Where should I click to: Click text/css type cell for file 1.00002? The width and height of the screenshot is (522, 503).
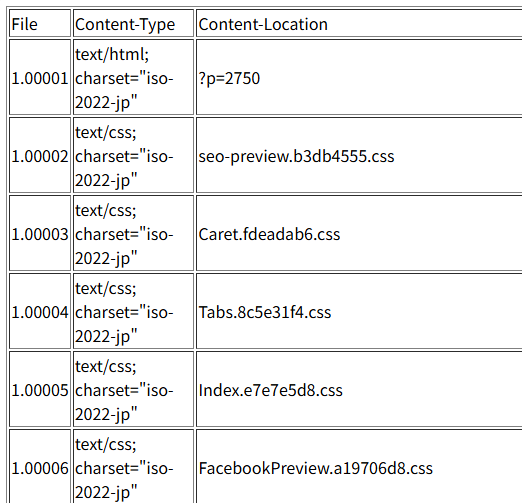pos(133,155)
